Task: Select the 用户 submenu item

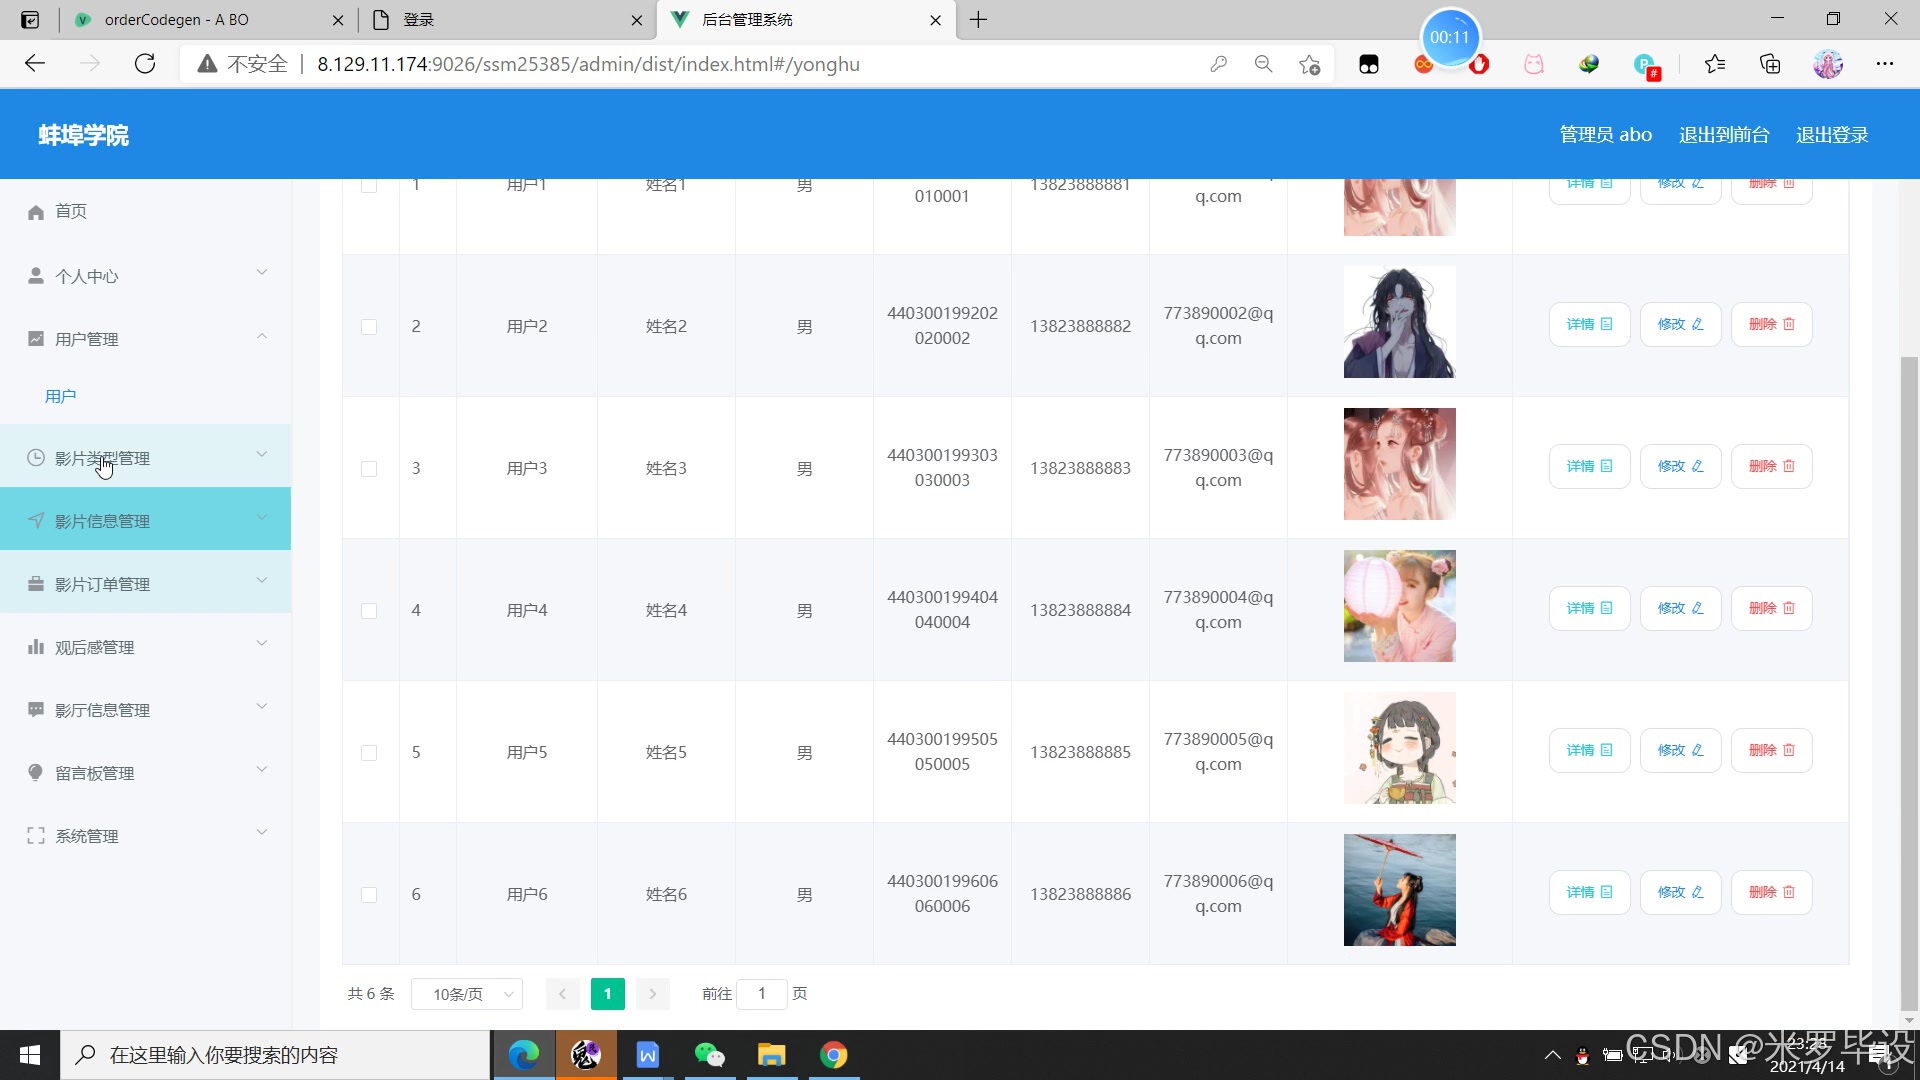Action: 61,397
